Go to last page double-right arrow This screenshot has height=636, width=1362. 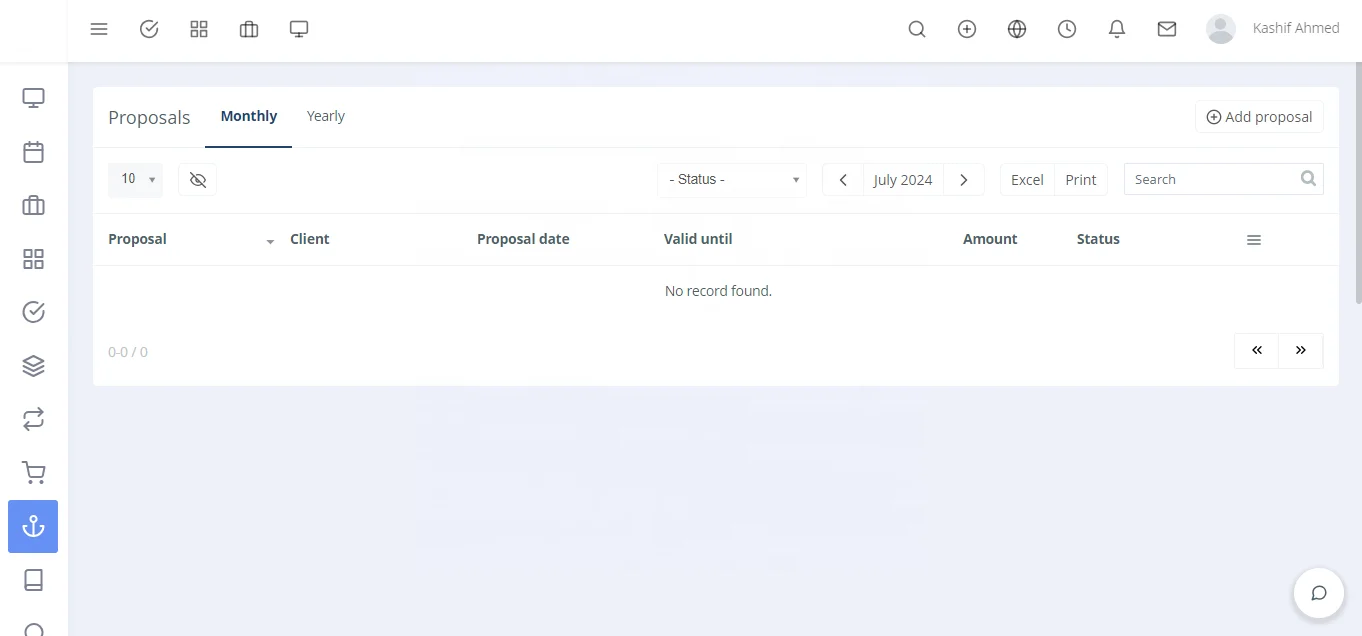(1301, 351)
